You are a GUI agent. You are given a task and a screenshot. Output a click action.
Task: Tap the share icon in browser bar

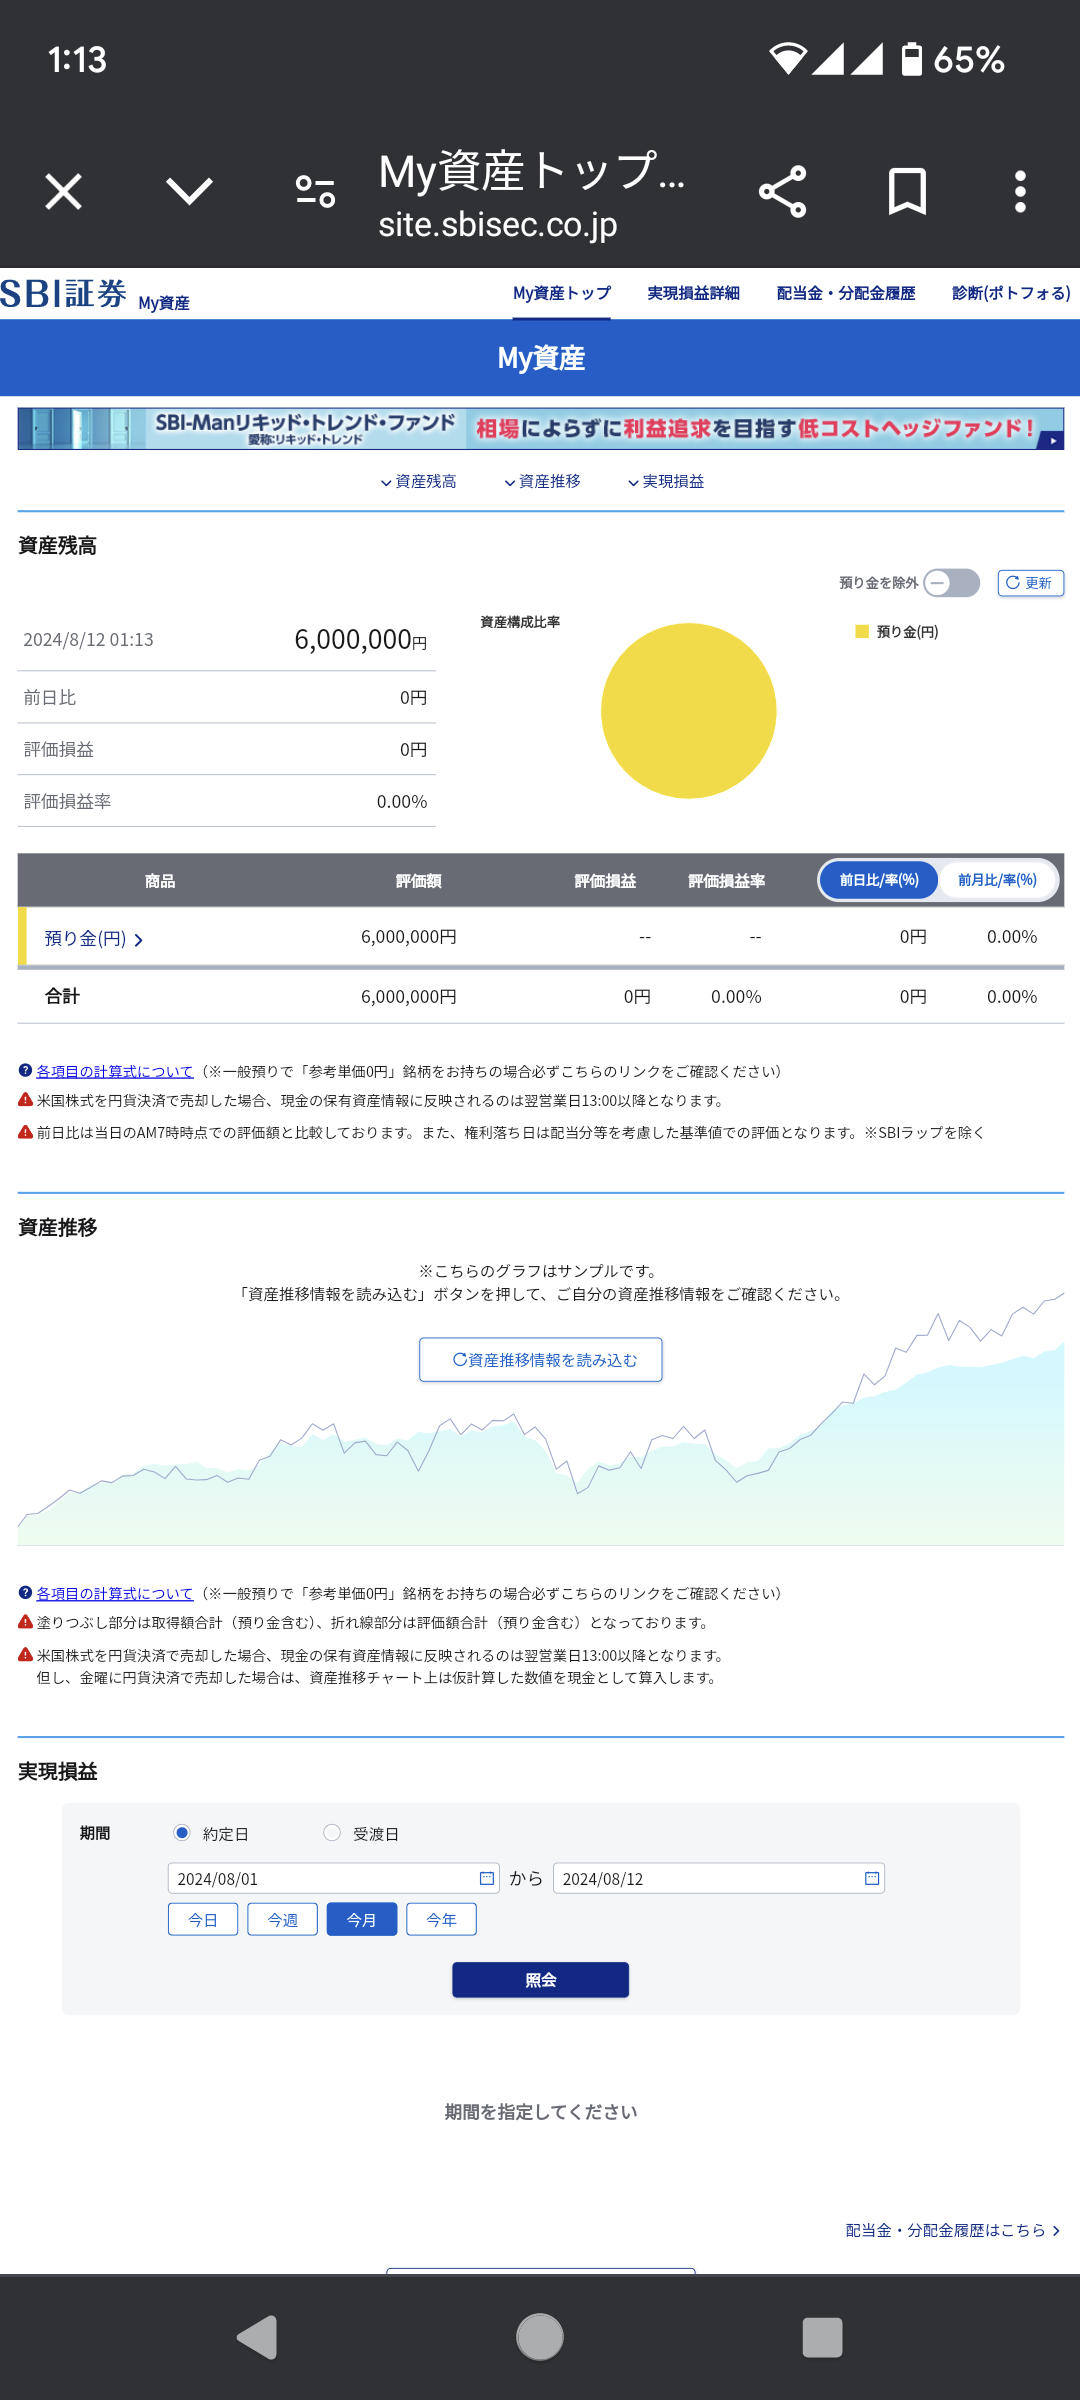pyautogui.click(x=782, y=192)
